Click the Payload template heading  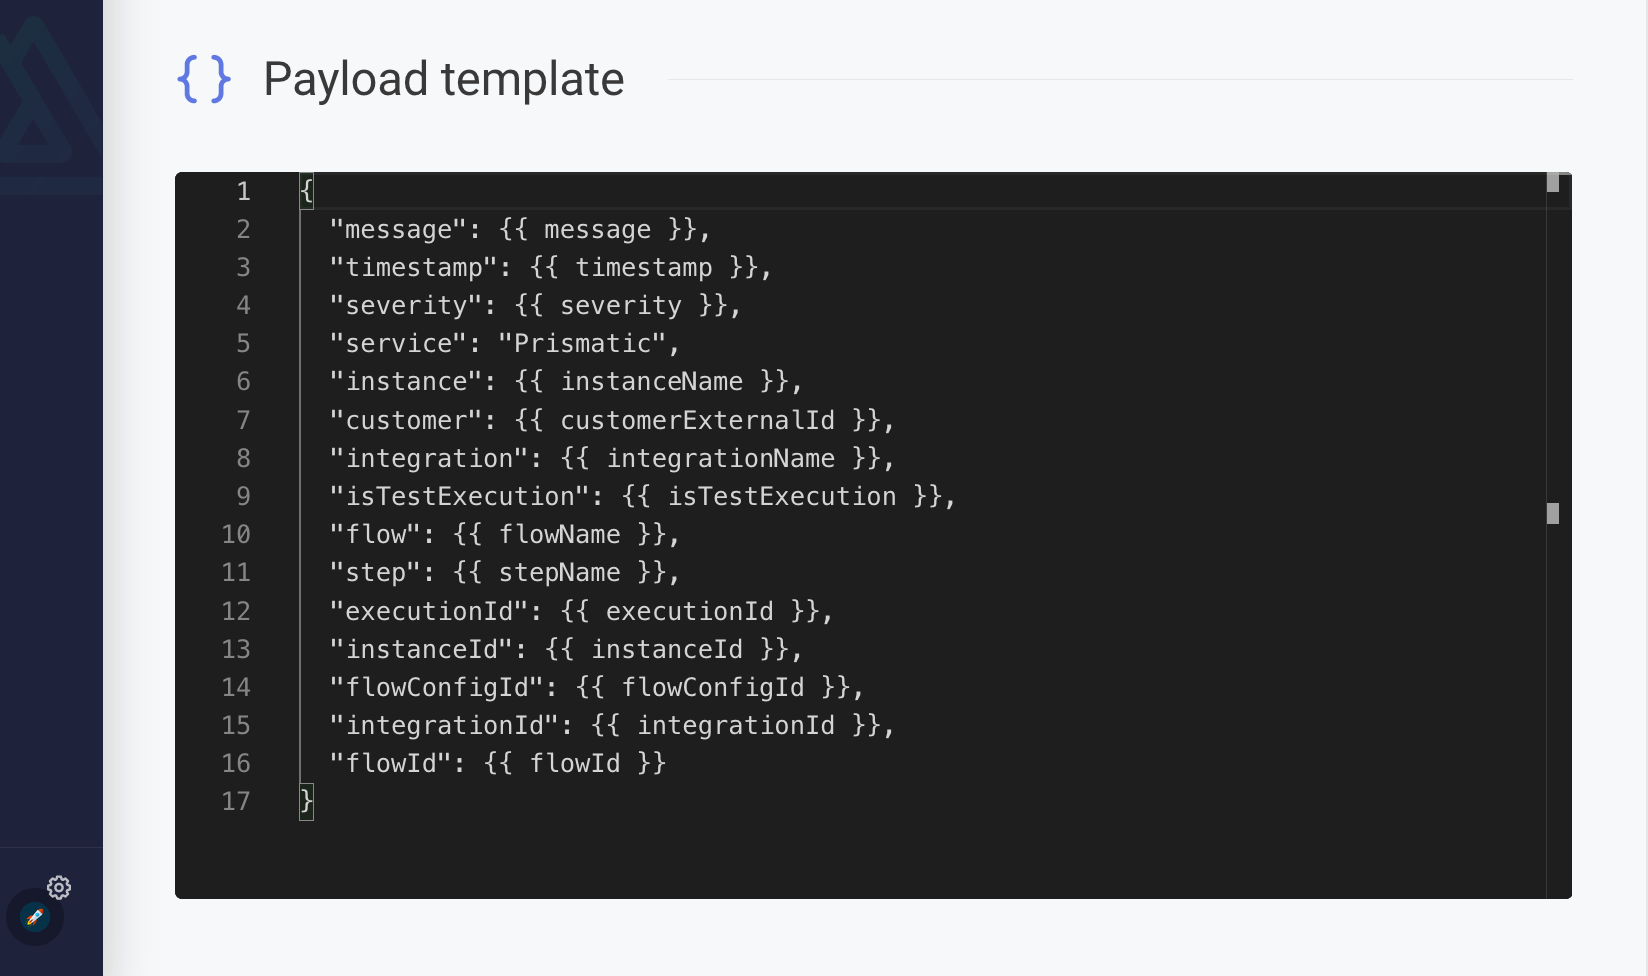pyautogui.click(x=444, y=79)
